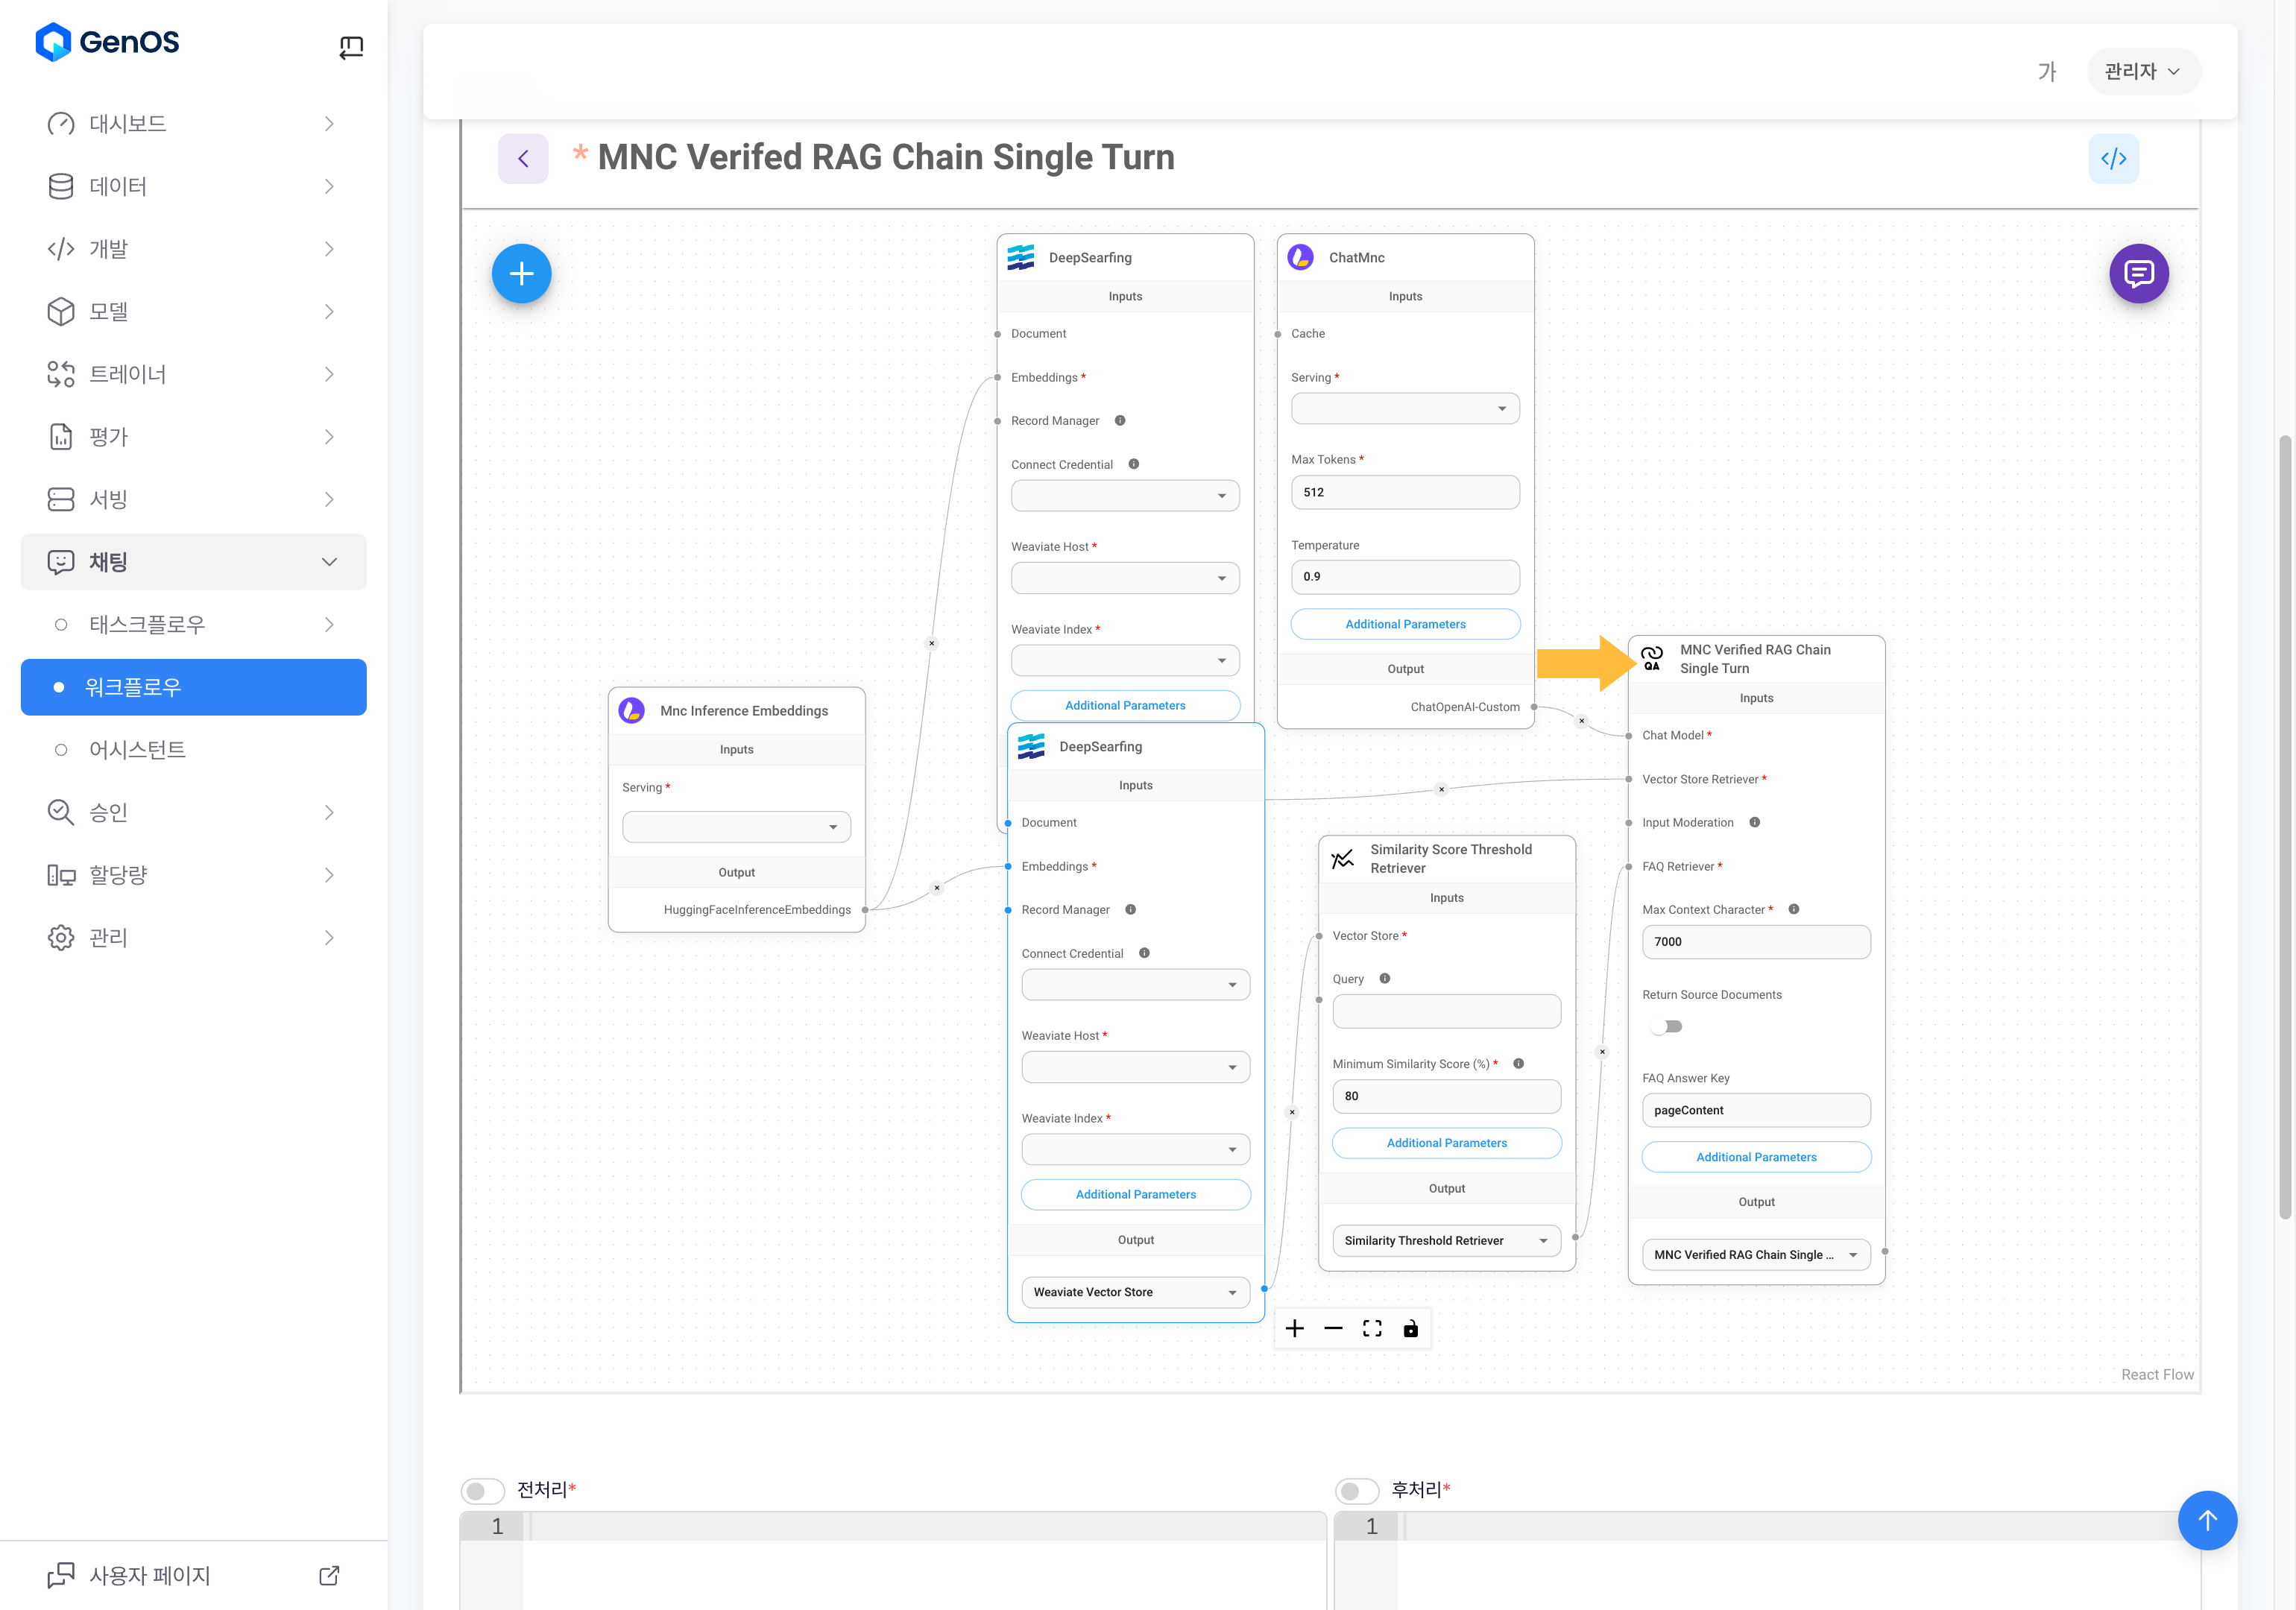Click the Max Tokens input field

pyautogui.click(x=1404, y=492)
